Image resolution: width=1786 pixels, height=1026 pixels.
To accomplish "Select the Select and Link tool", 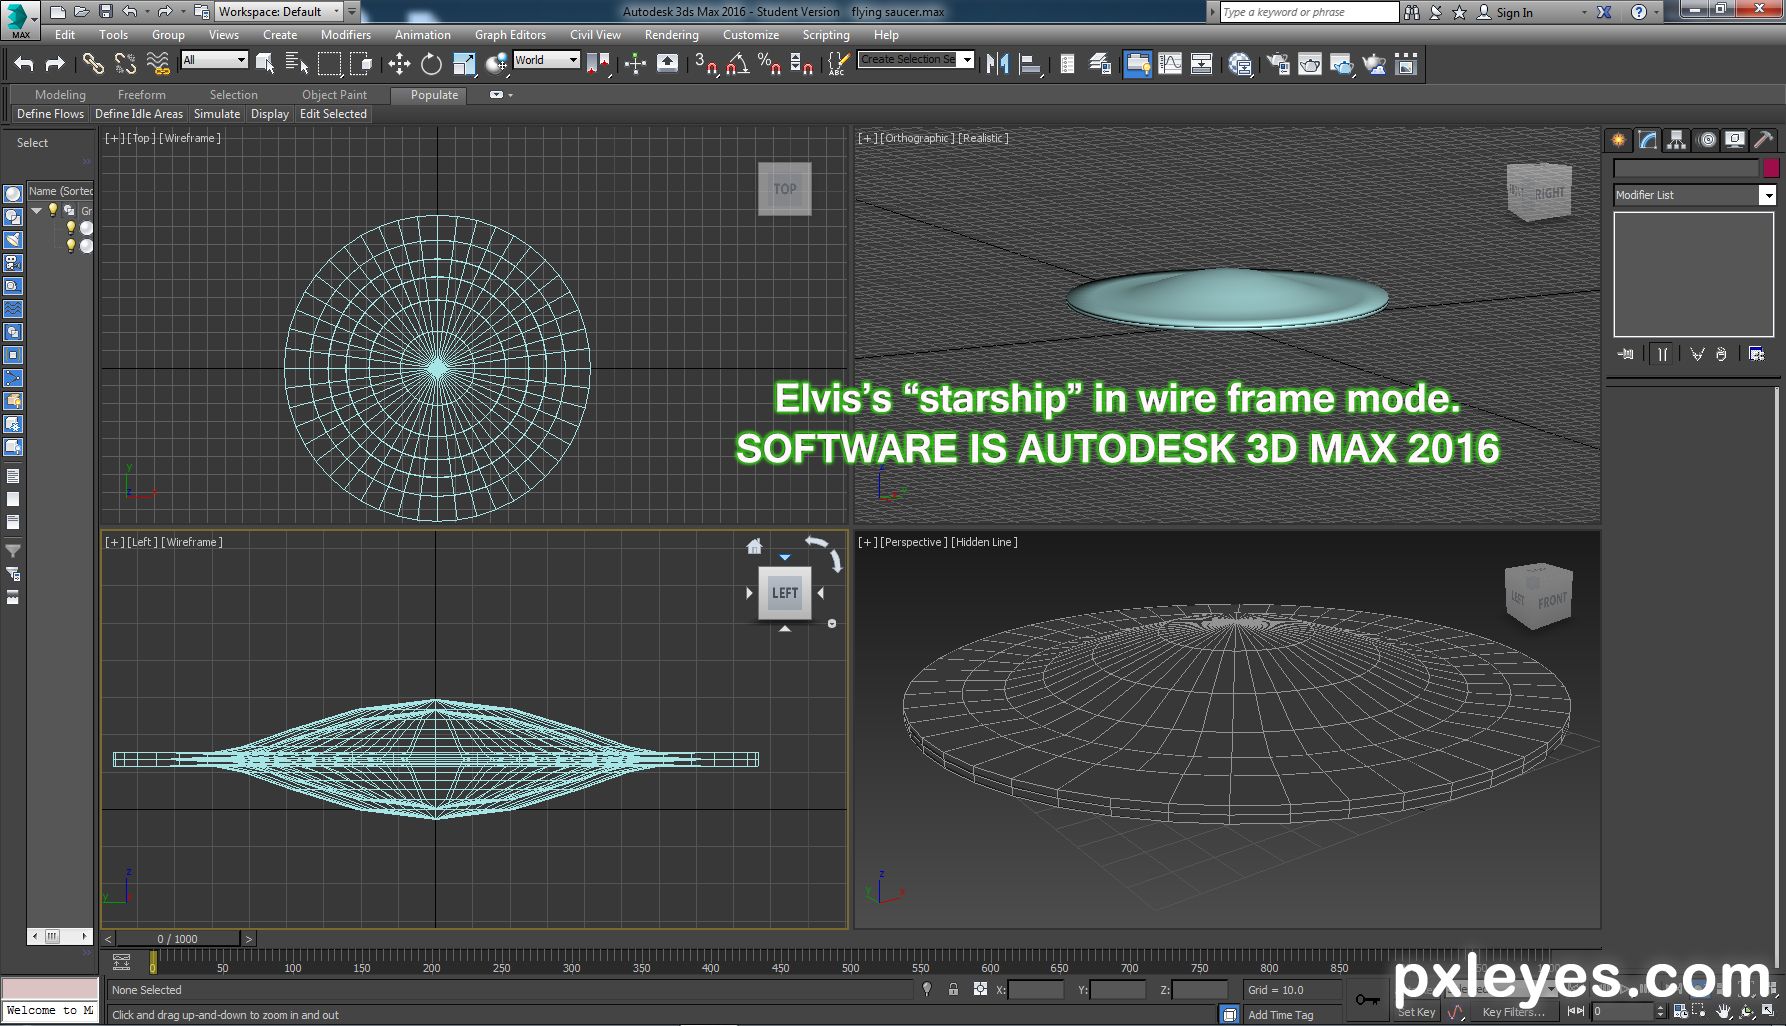I will point(93,64).
